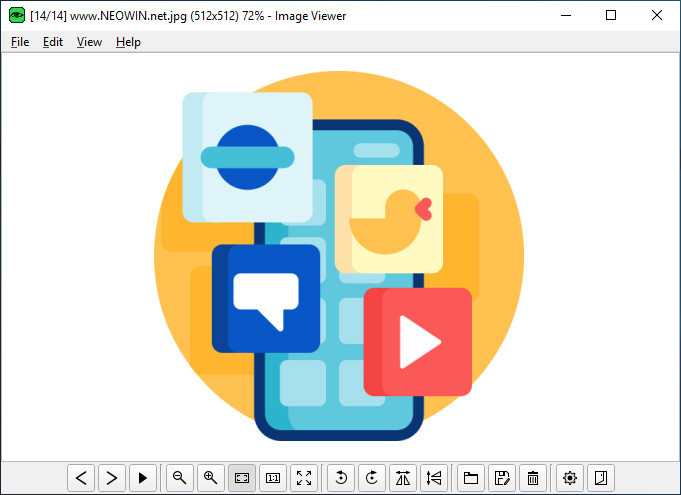Enter fullscreen mode from toolbar
The height and width of the screenshot is (495, 681).
[x=304, y=478]
